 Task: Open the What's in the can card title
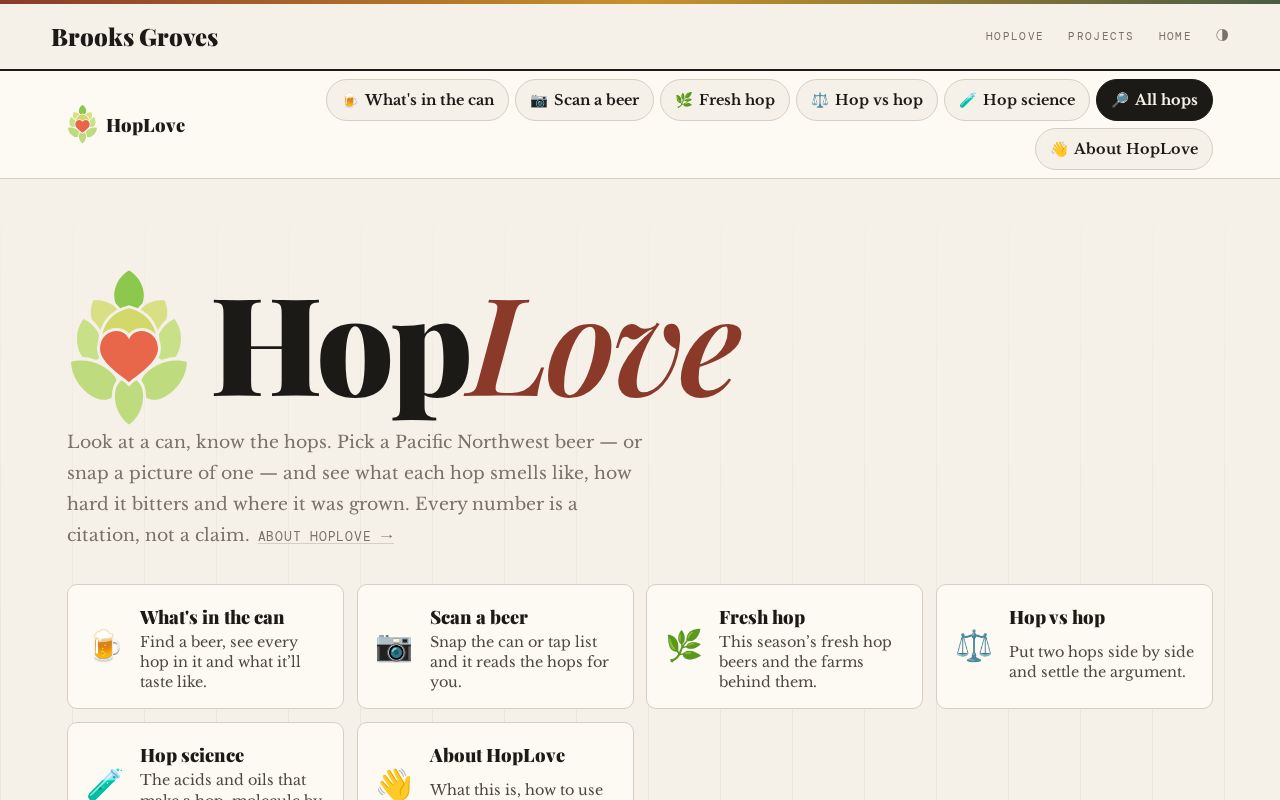click(212, 617)
